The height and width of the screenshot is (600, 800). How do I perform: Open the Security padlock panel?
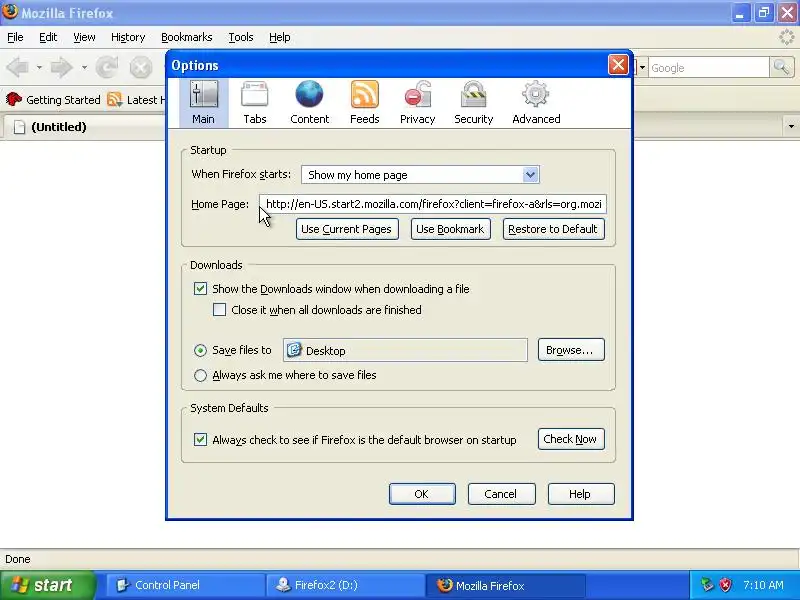click(473, 103)
